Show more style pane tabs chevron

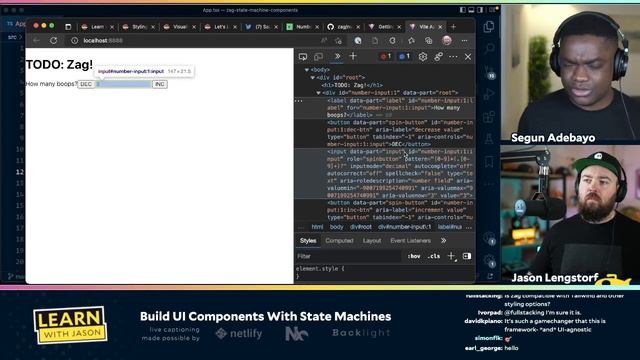tap(443, 241)
